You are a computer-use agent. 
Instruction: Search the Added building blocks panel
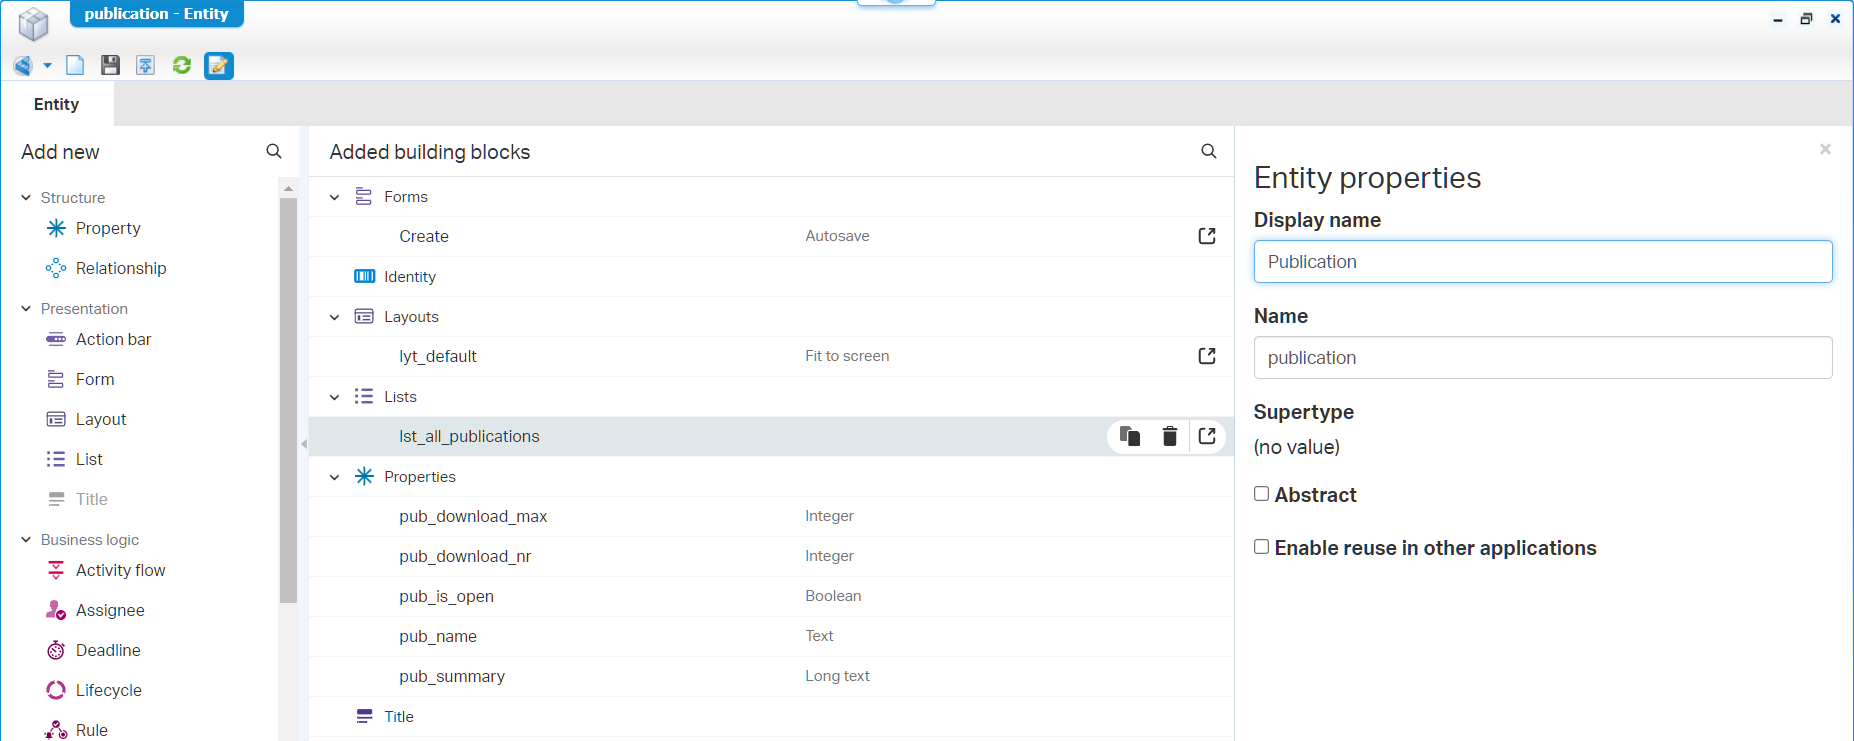point(1208,152)
